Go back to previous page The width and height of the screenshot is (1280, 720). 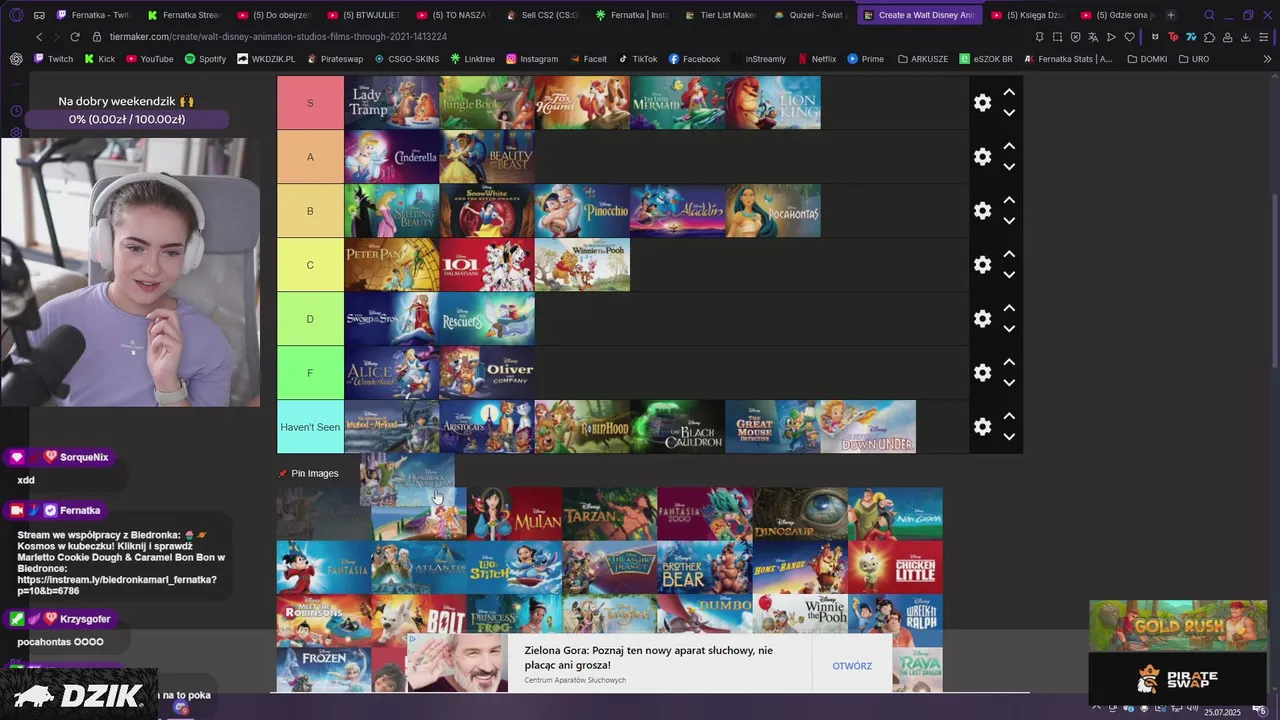[x=39, y=37]
